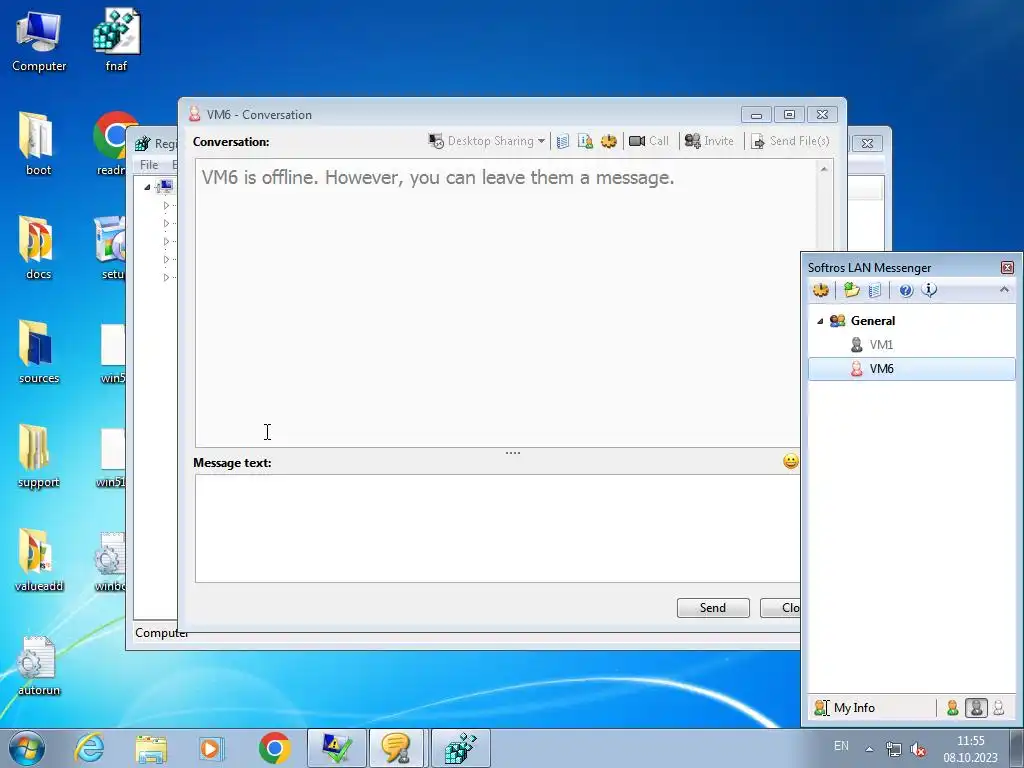Launch Google Chrome from taskbar

tap(275, 748)
